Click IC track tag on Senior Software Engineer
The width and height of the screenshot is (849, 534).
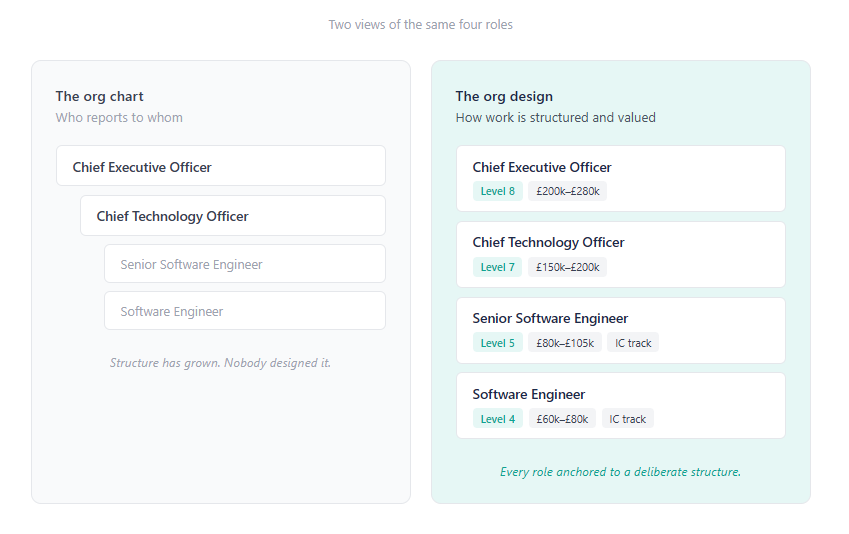[x=633, y=343]
